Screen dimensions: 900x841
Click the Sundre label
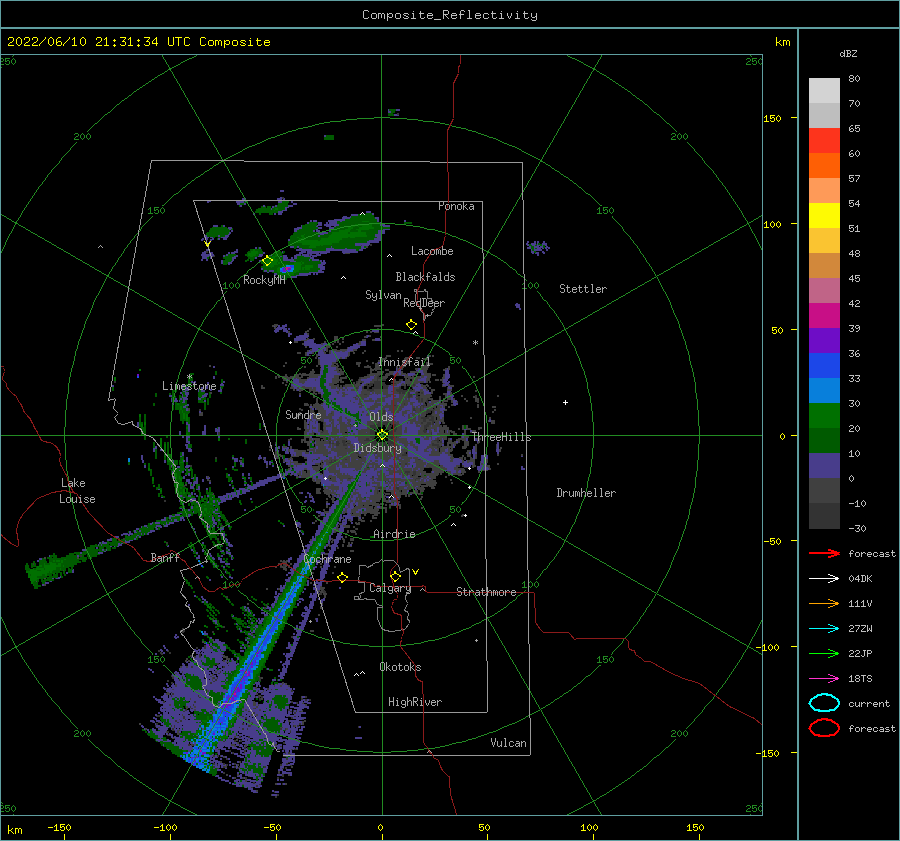[x=303, y=414]
